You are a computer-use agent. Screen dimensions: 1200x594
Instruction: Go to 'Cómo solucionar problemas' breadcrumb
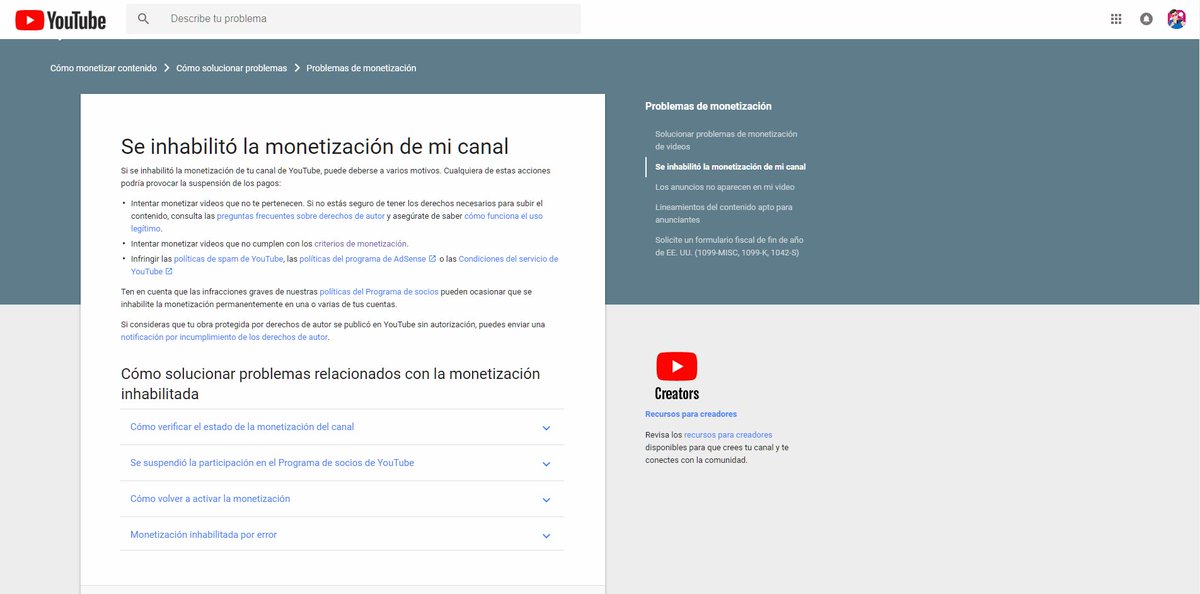pos(231,68)
